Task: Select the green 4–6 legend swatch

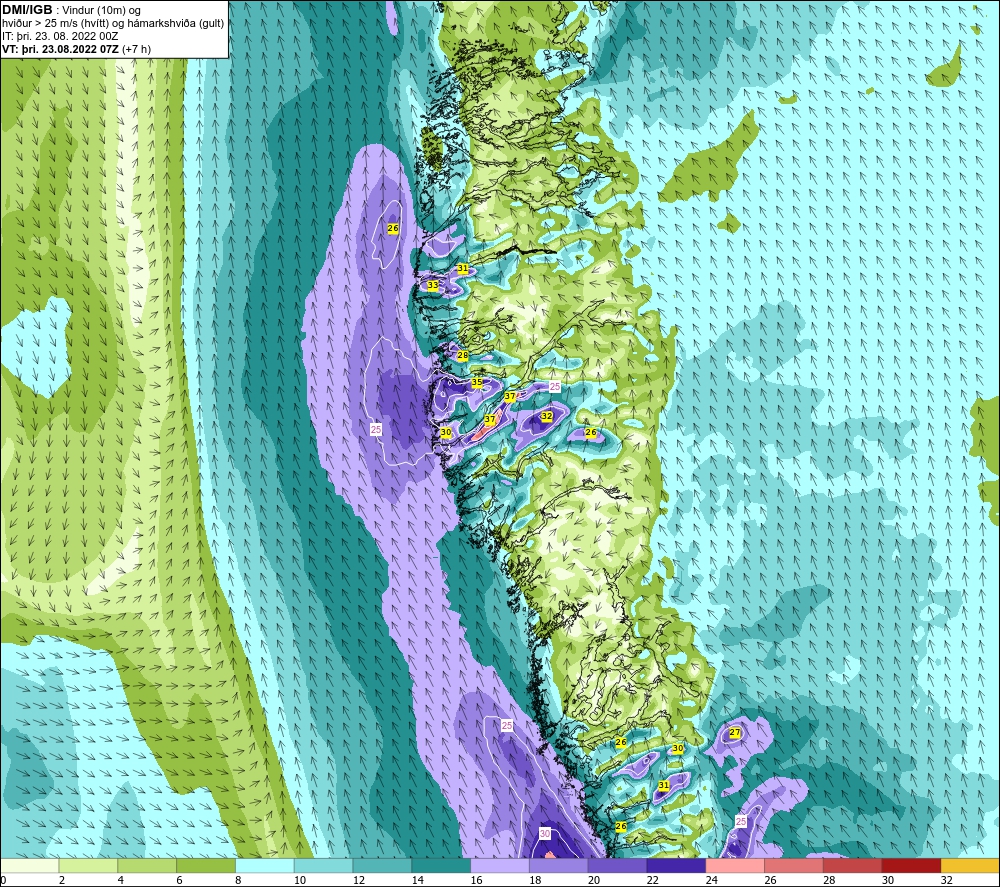Action: [x=147, y=865]
